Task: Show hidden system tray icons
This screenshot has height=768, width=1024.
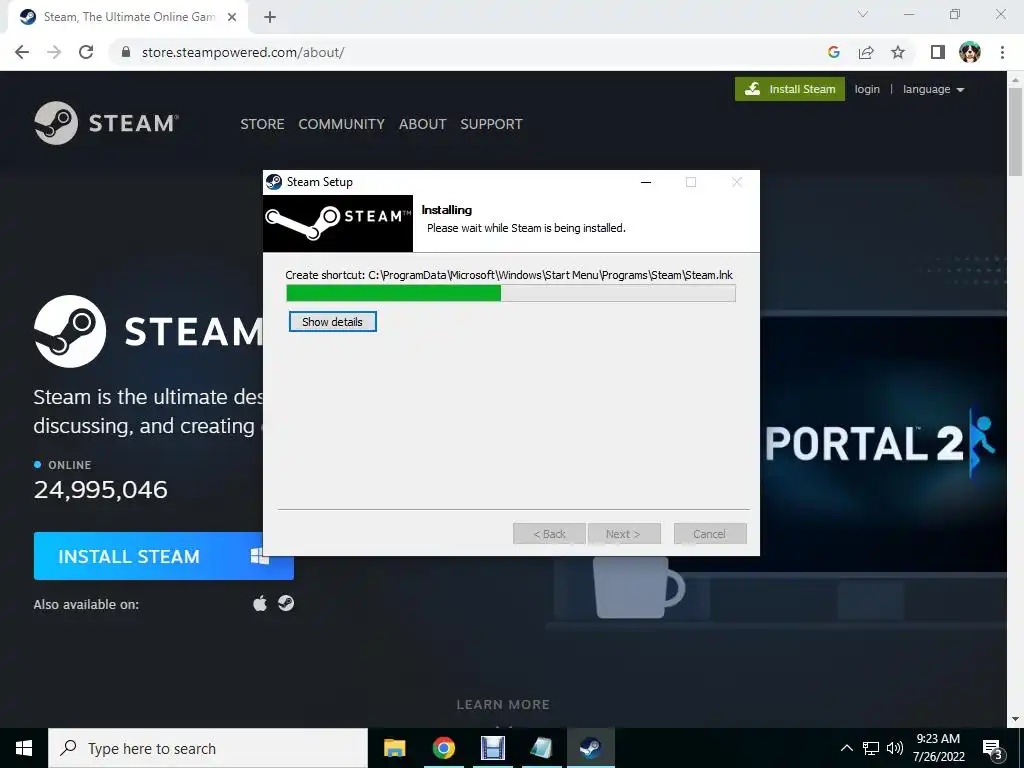Action: coord(846,748)
